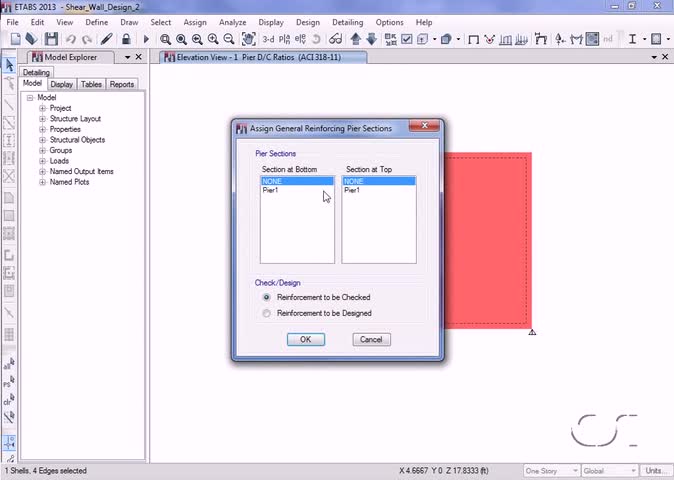Click the Cancel button in dialog
Screen dimensions: 674x480
click(371, 339)
